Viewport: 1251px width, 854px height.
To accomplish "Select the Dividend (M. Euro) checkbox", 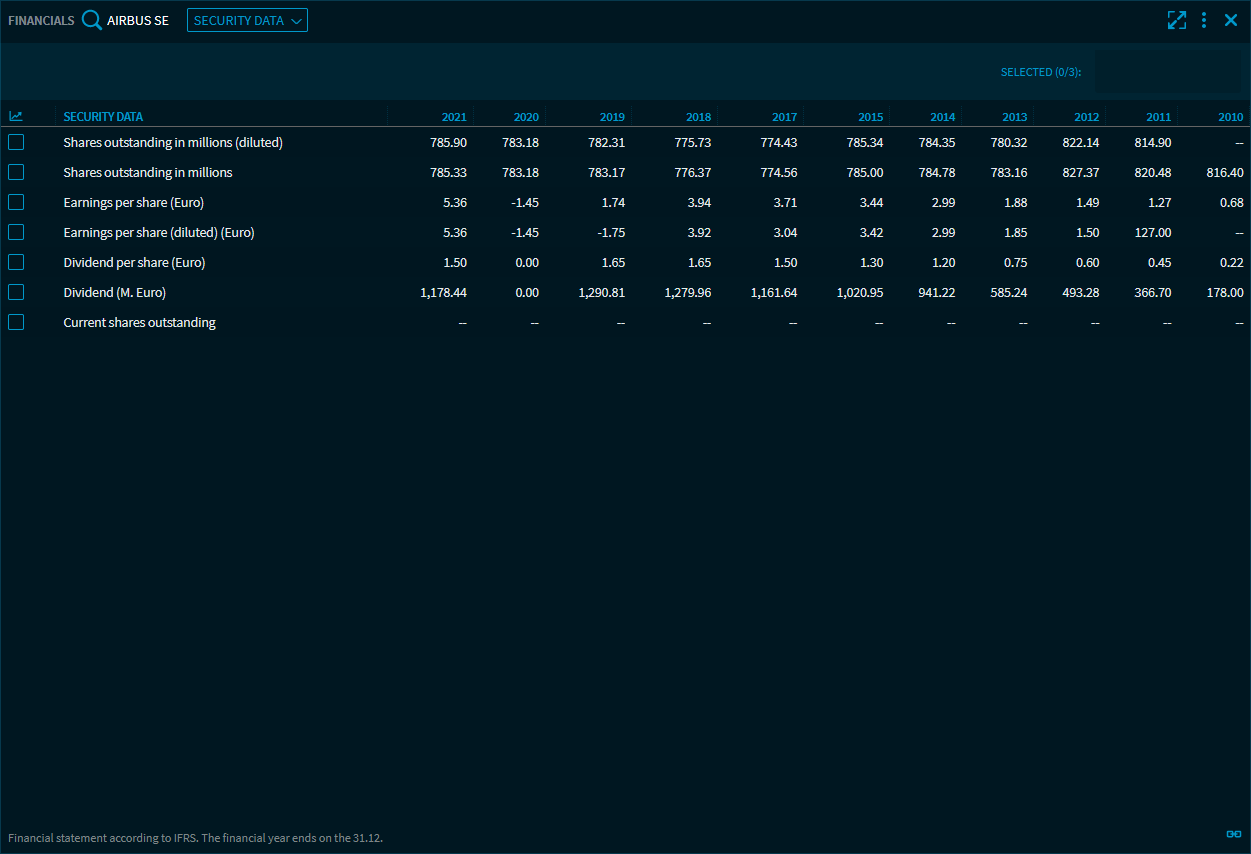I will (x=16, y=292).
